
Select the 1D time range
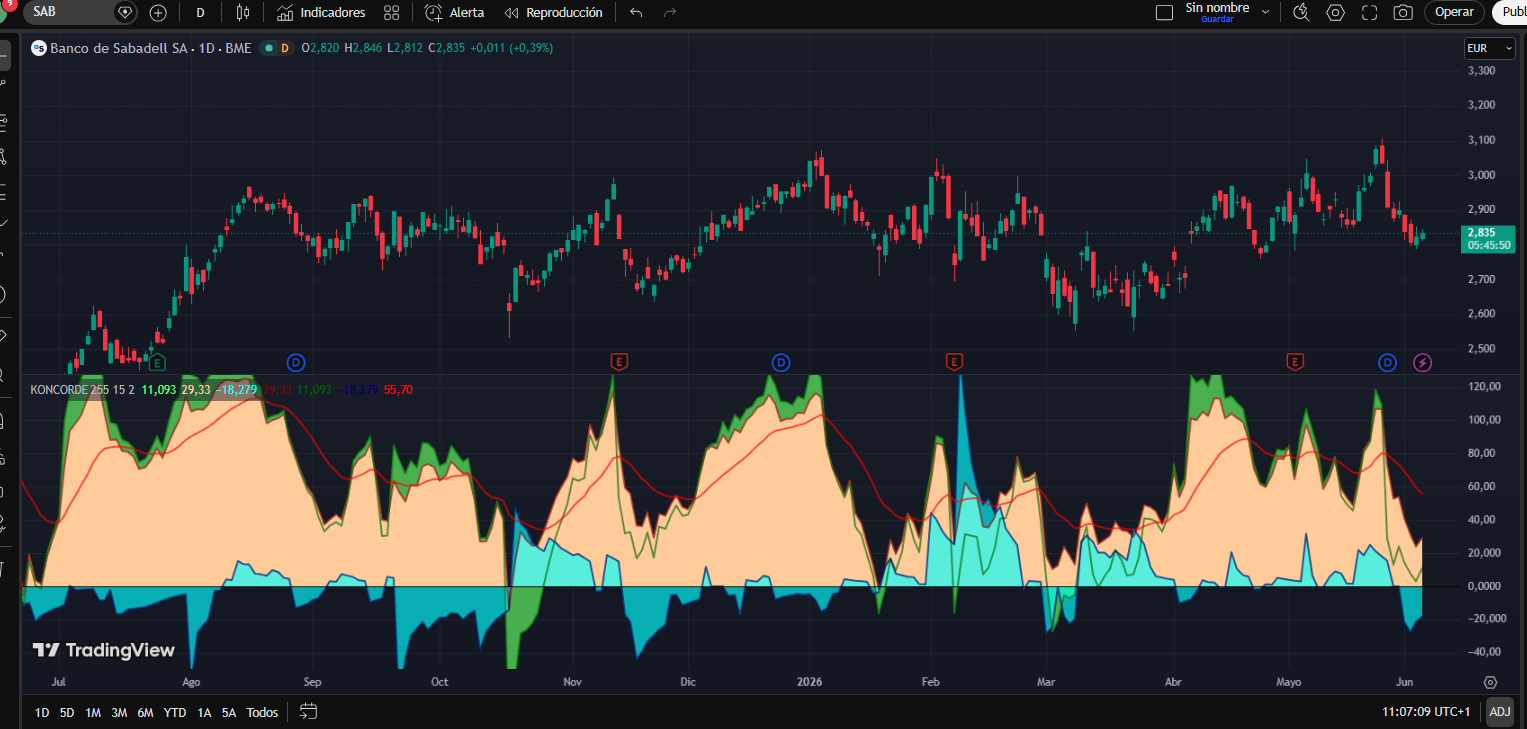(x=42, y=713)
